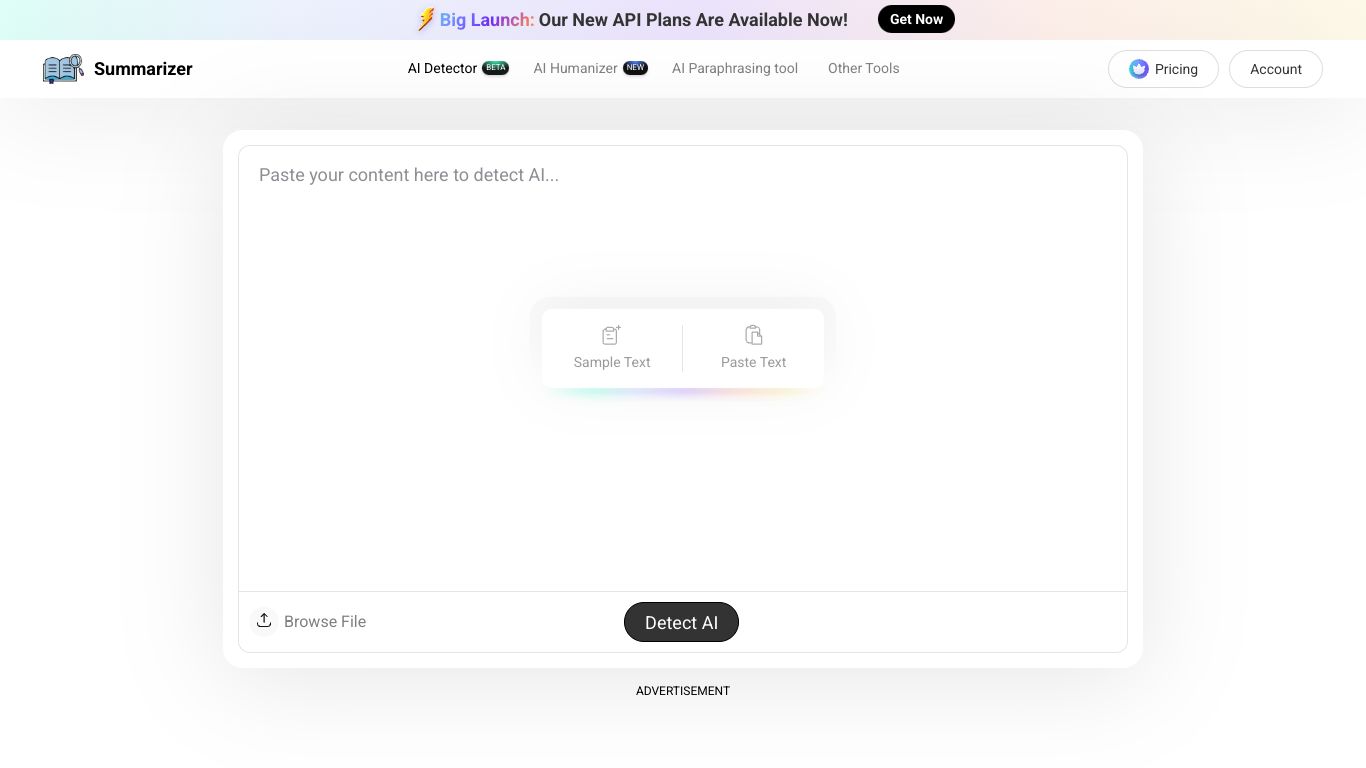The image size is (1366, 768).
Task: Open the Other Tools menu
Action: (863, 68)
